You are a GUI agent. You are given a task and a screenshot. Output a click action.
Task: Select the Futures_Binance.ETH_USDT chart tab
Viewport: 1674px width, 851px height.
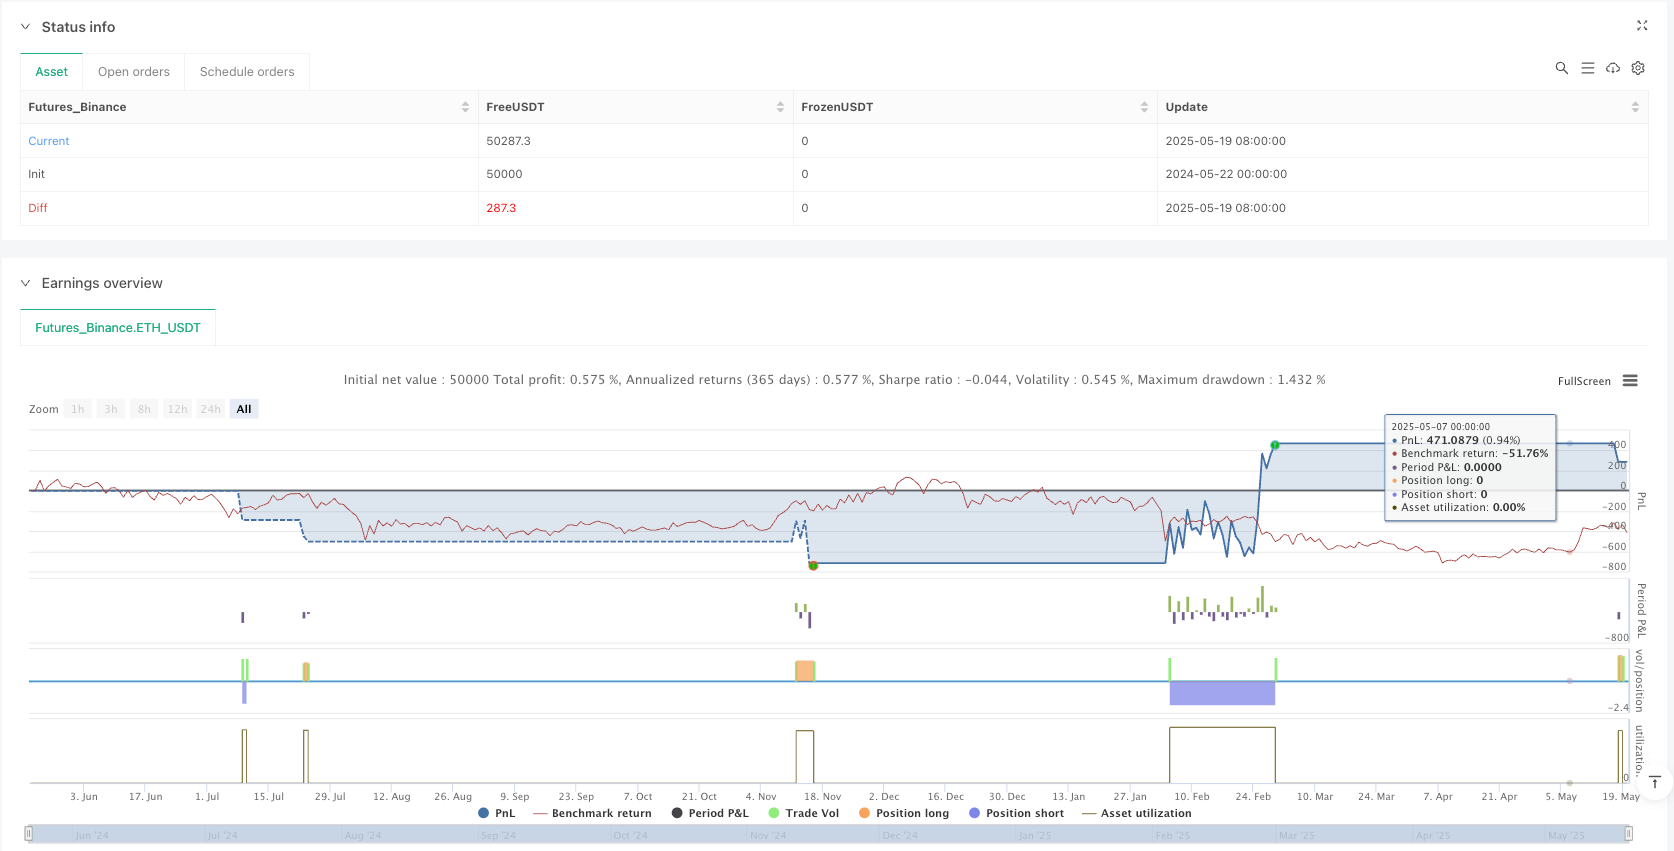118,328
